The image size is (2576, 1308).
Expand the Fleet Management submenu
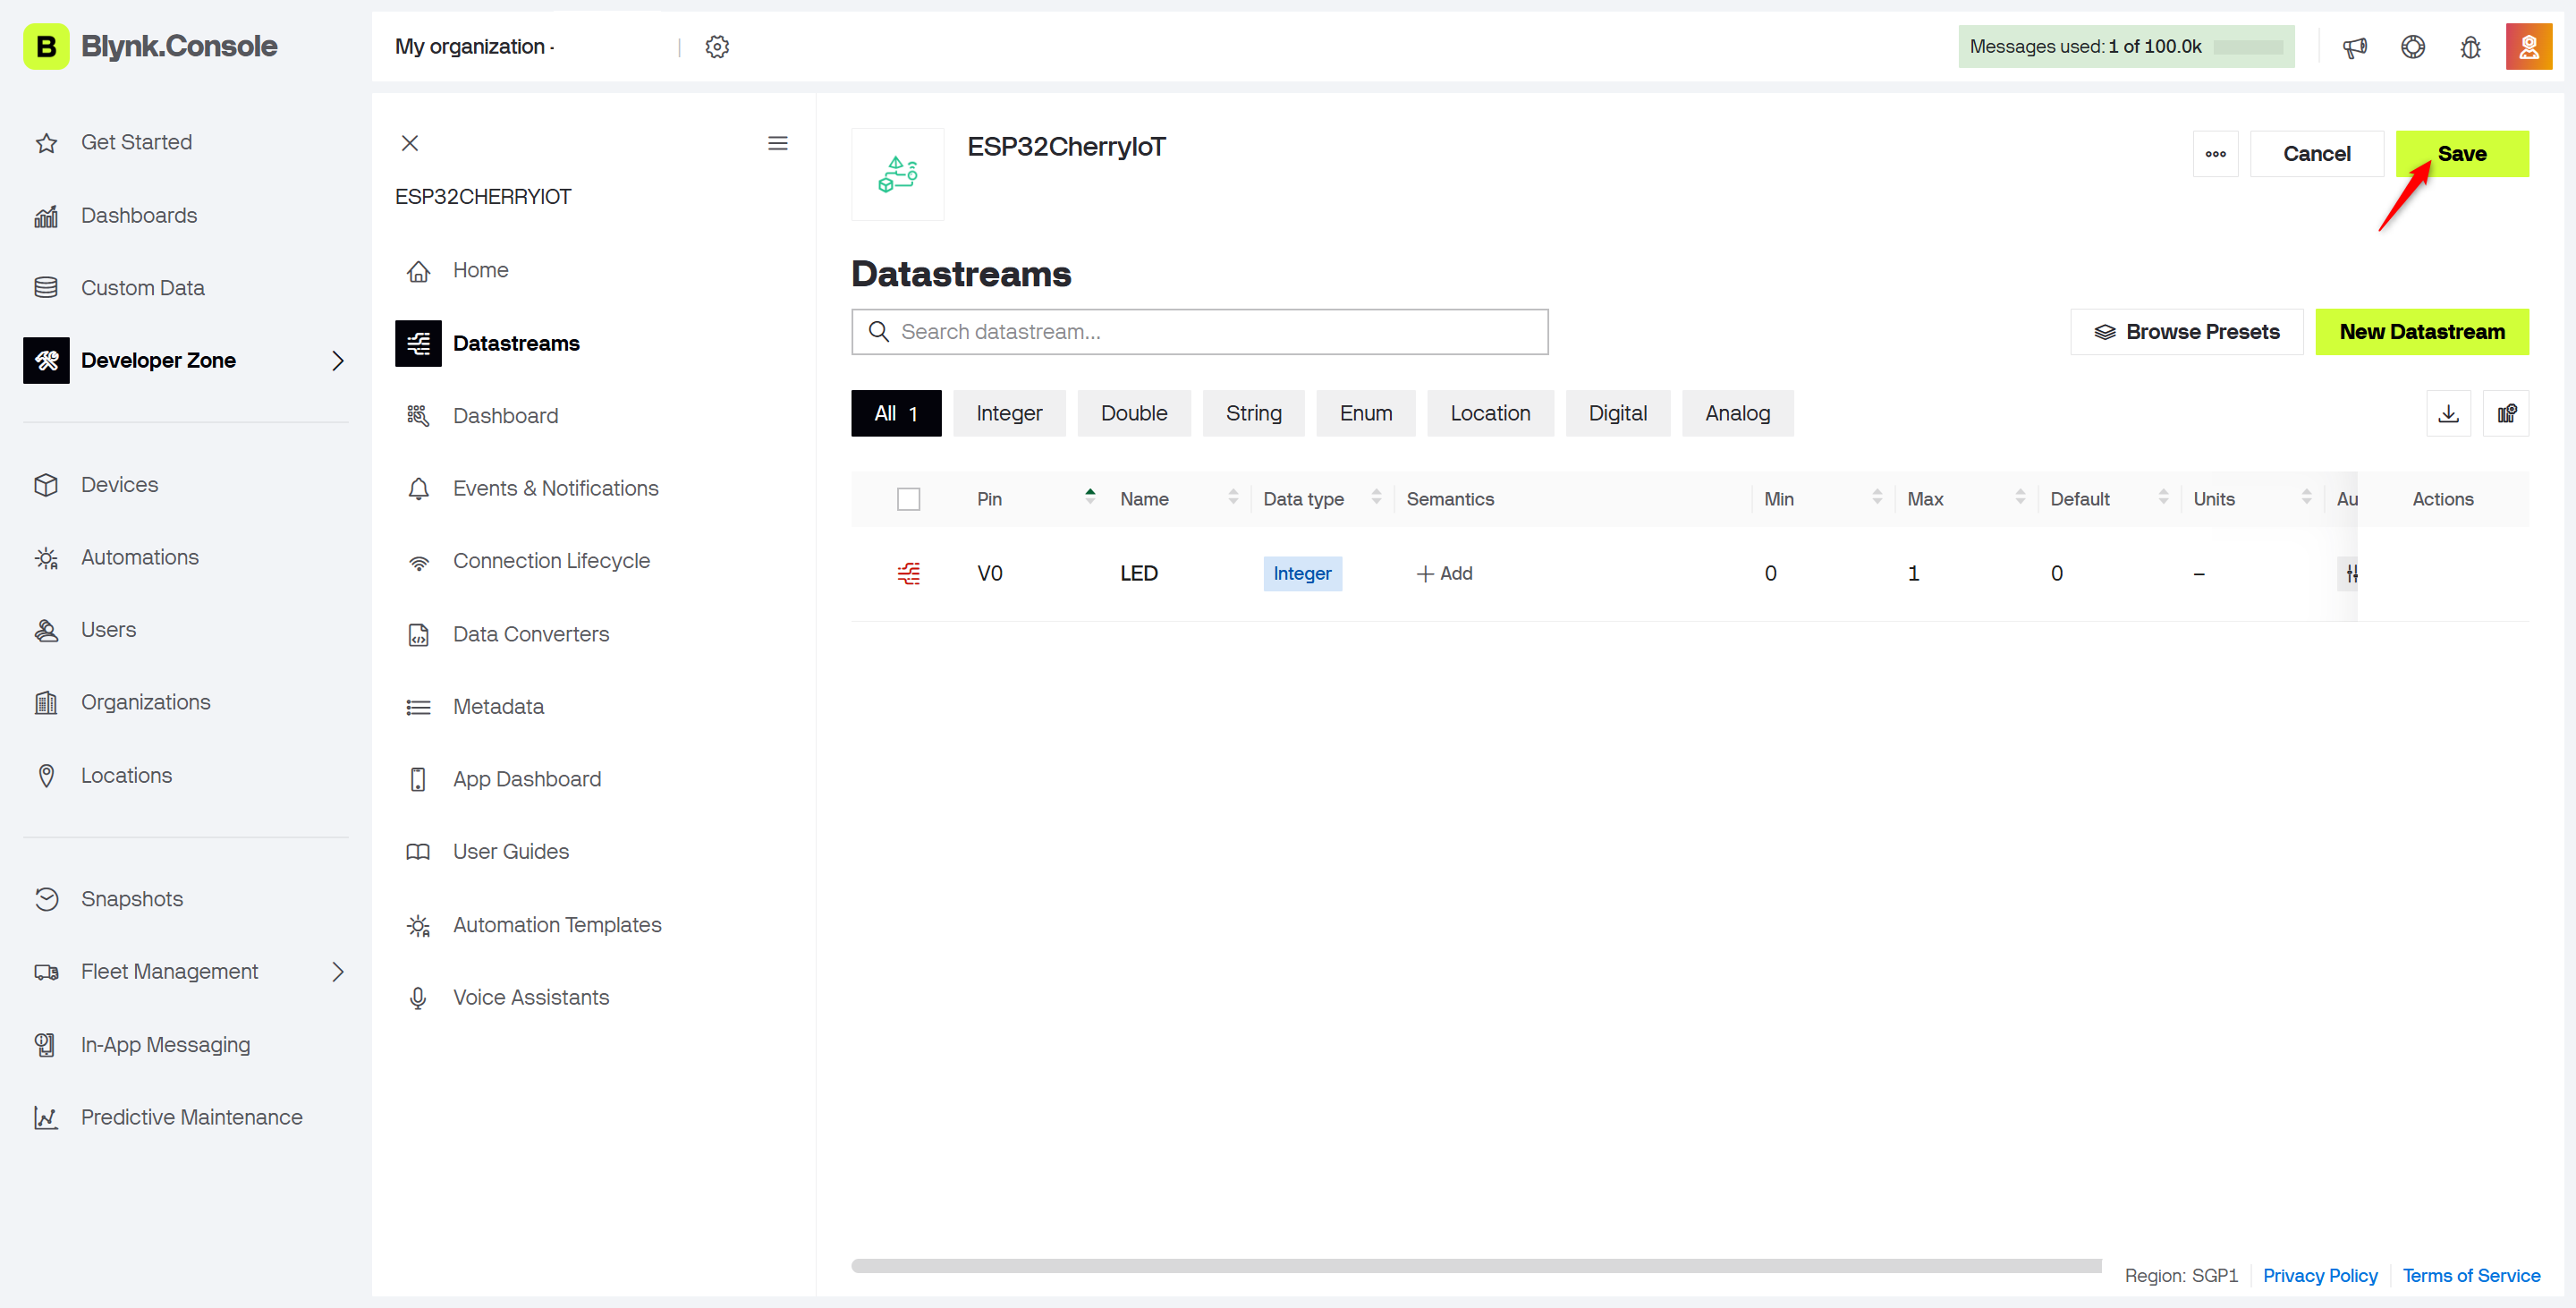(338, 971)
